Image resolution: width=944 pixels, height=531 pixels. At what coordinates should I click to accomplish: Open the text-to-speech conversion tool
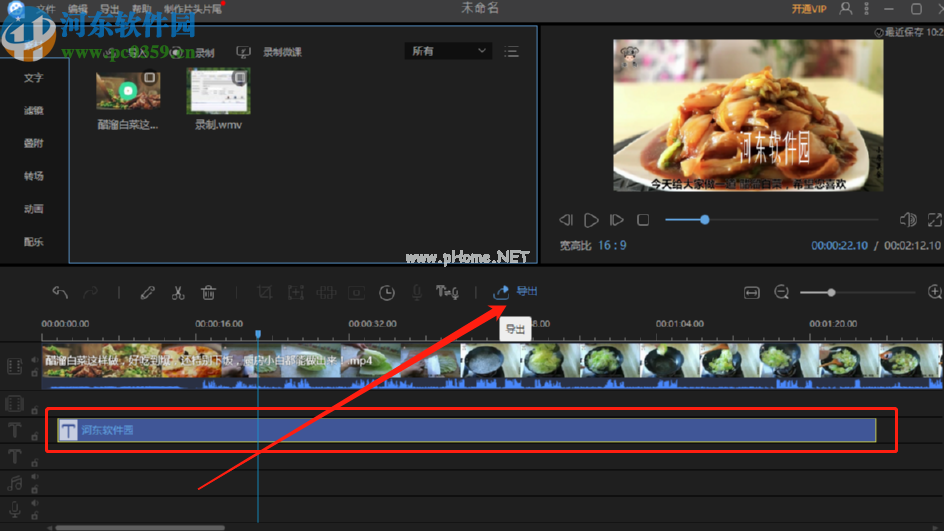pos(447,293)
